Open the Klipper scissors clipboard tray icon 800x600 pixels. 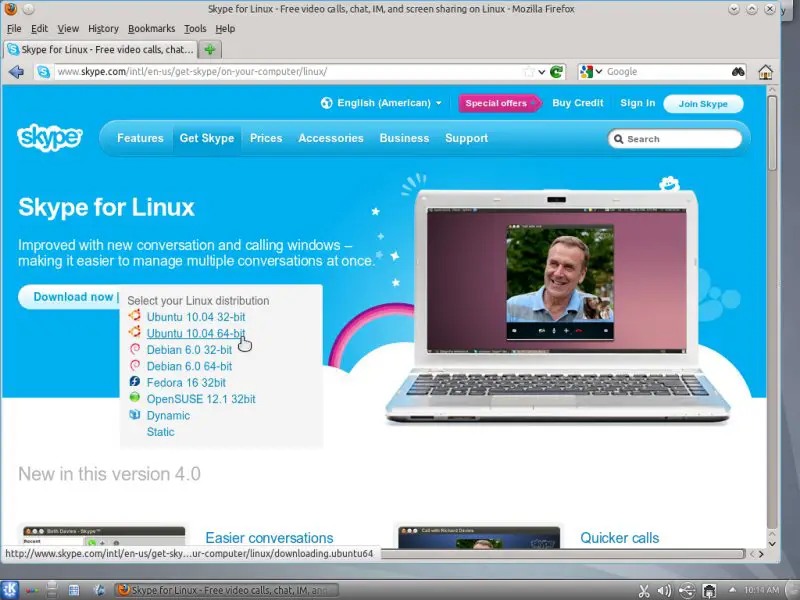pos(644,591)
